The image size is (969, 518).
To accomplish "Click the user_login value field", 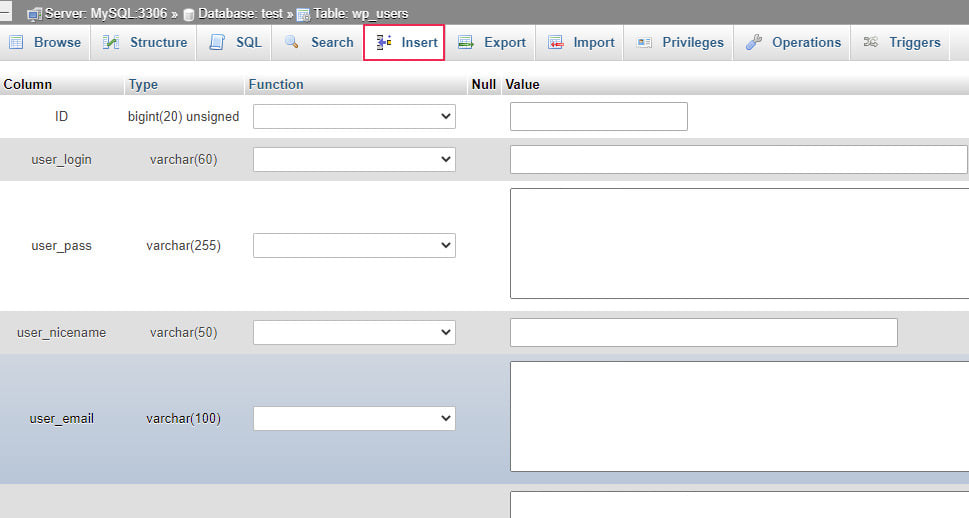I will coord(738,159).
